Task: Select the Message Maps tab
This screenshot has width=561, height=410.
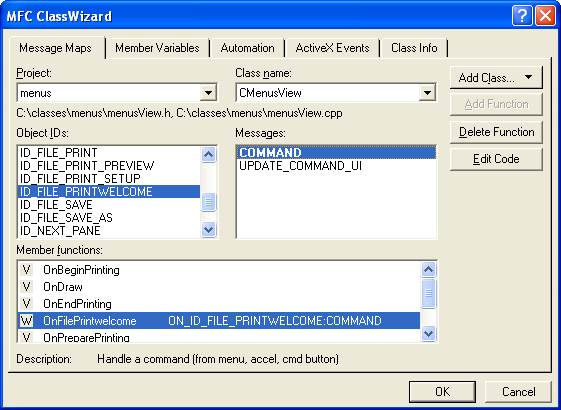Action: [x=56, y=48]
